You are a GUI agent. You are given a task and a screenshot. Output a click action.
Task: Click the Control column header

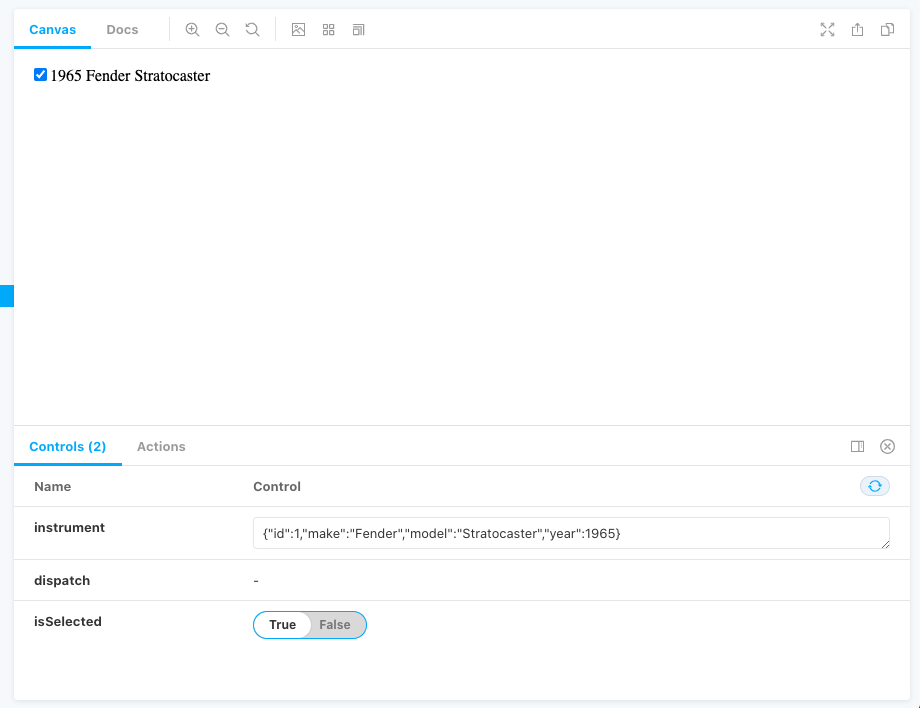tap(277, 486)
